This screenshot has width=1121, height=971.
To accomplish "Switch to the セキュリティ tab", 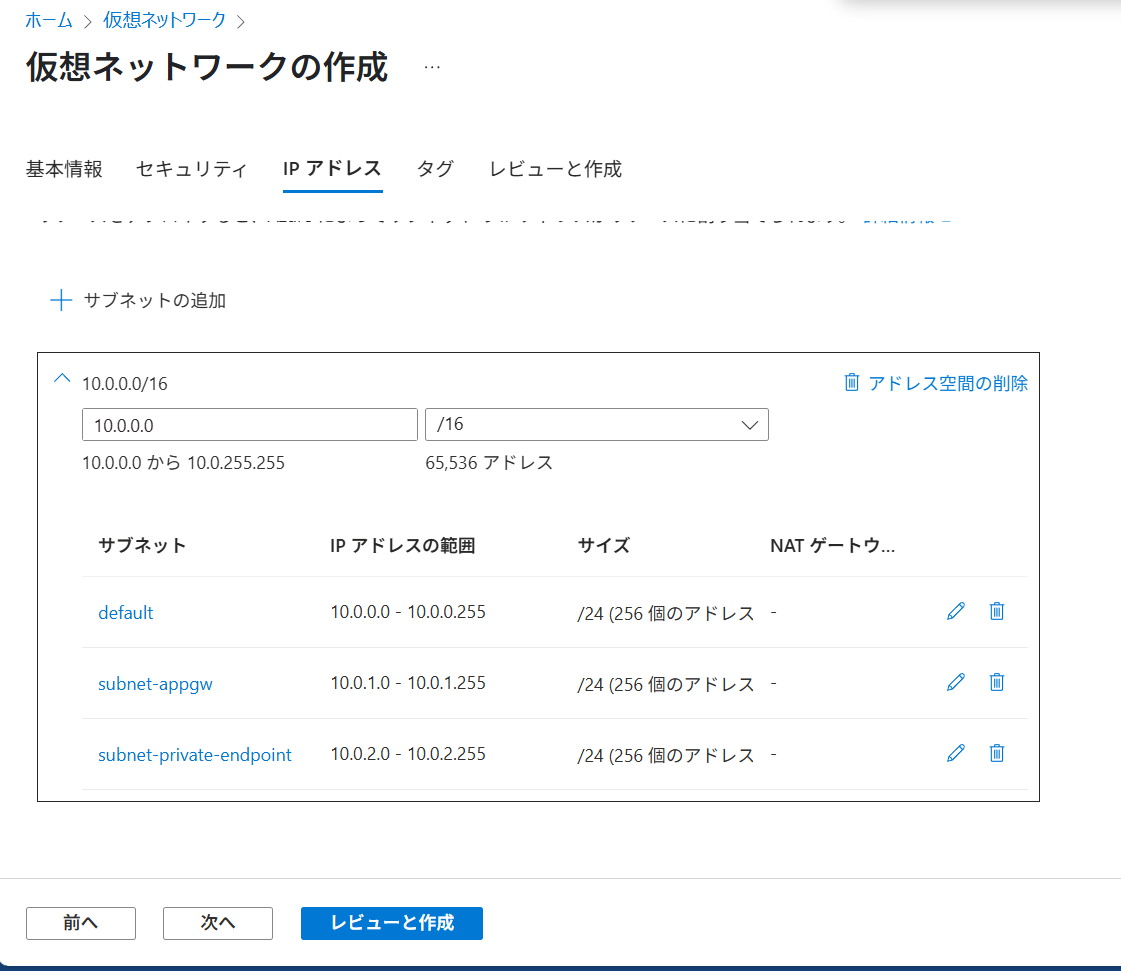I will click(192, 169).
